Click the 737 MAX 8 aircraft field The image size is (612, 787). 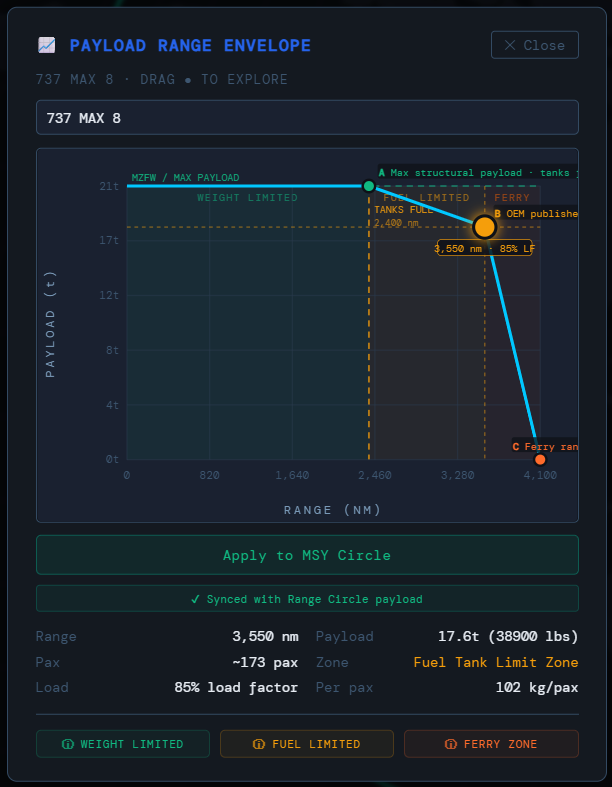307,117
